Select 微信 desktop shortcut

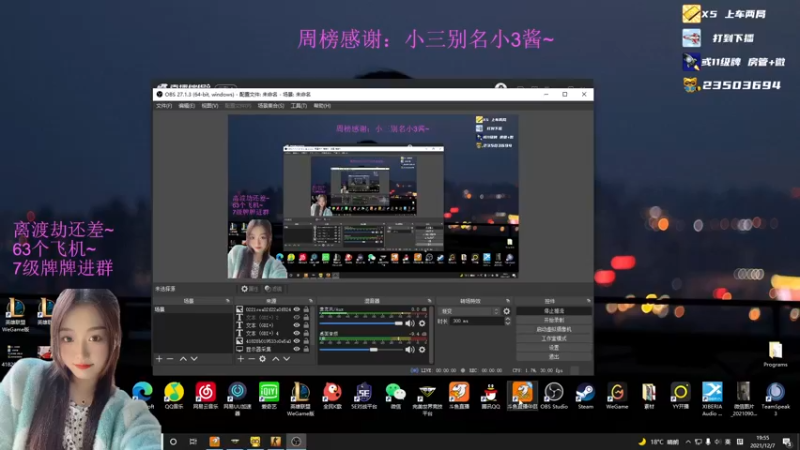pyautogui.click(x=395, y=396)
